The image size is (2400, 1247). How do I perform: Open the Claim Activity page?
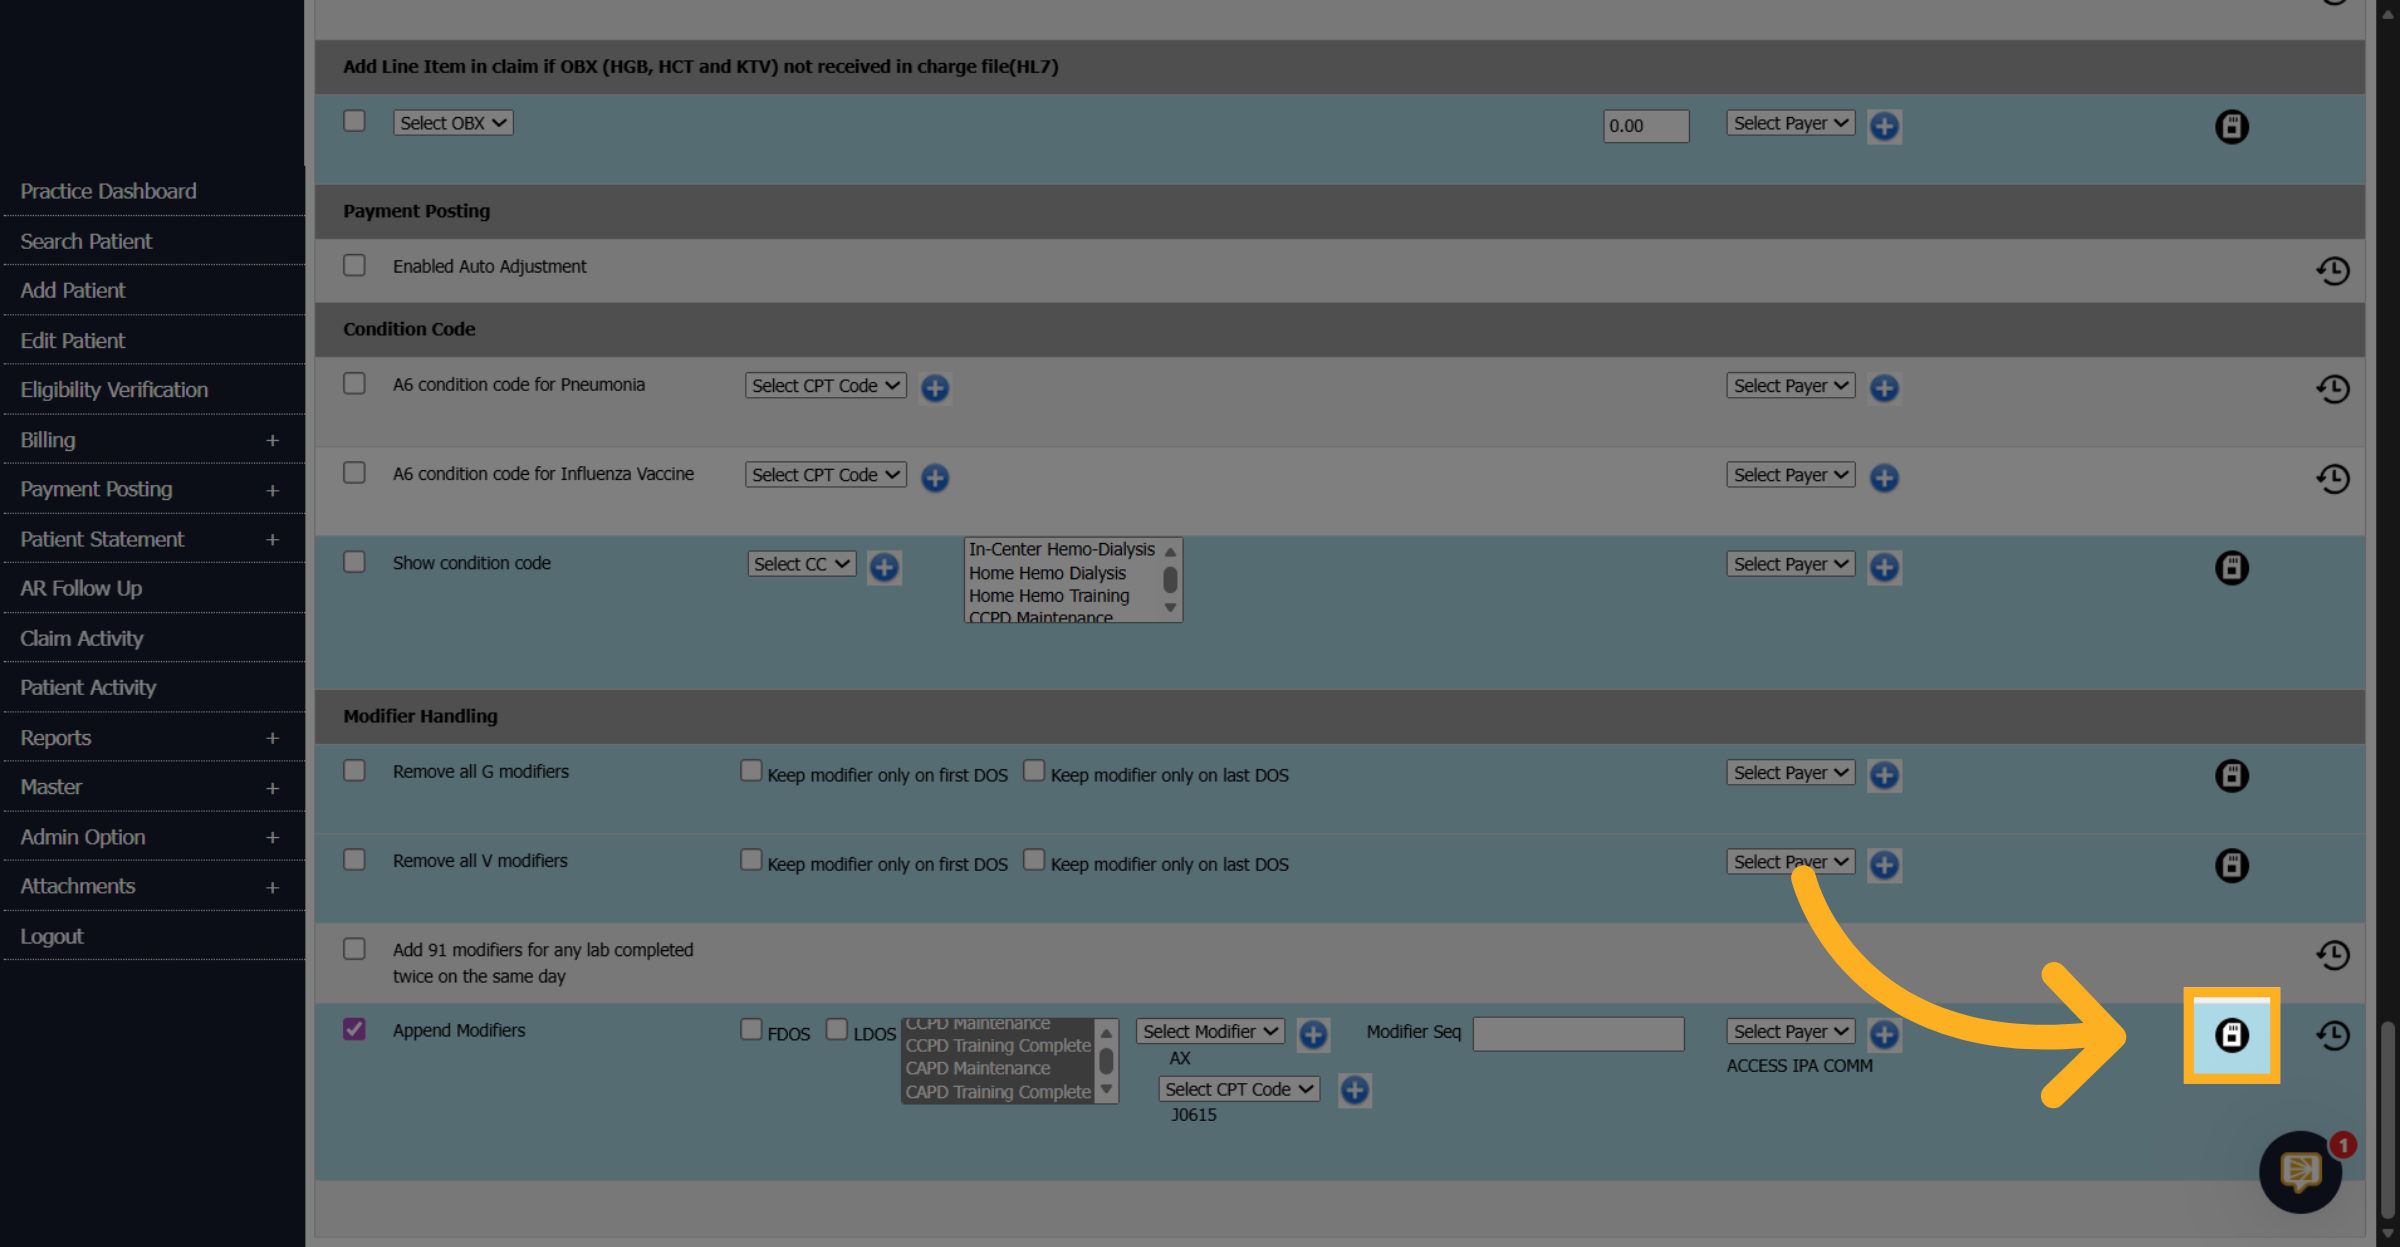click(82, 638)
